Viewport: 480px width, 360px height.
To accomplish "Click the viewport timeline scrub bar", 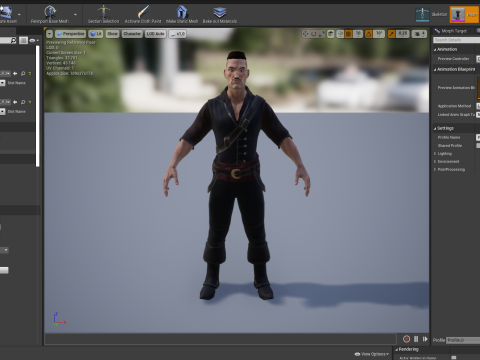I will 220,339.
